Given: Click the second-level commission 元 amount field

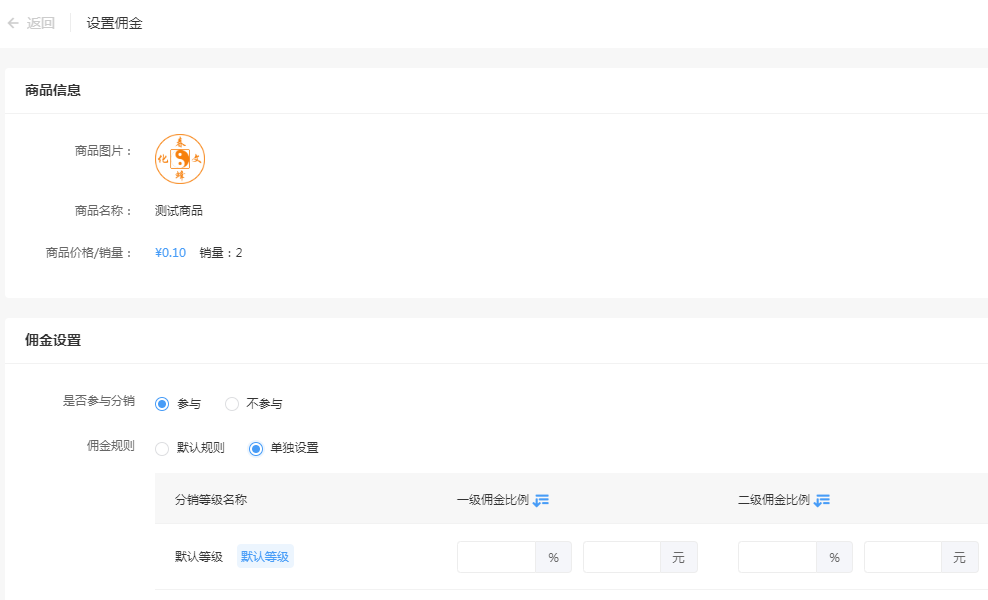Looking at the screenshot, I should tap(903, 557).
